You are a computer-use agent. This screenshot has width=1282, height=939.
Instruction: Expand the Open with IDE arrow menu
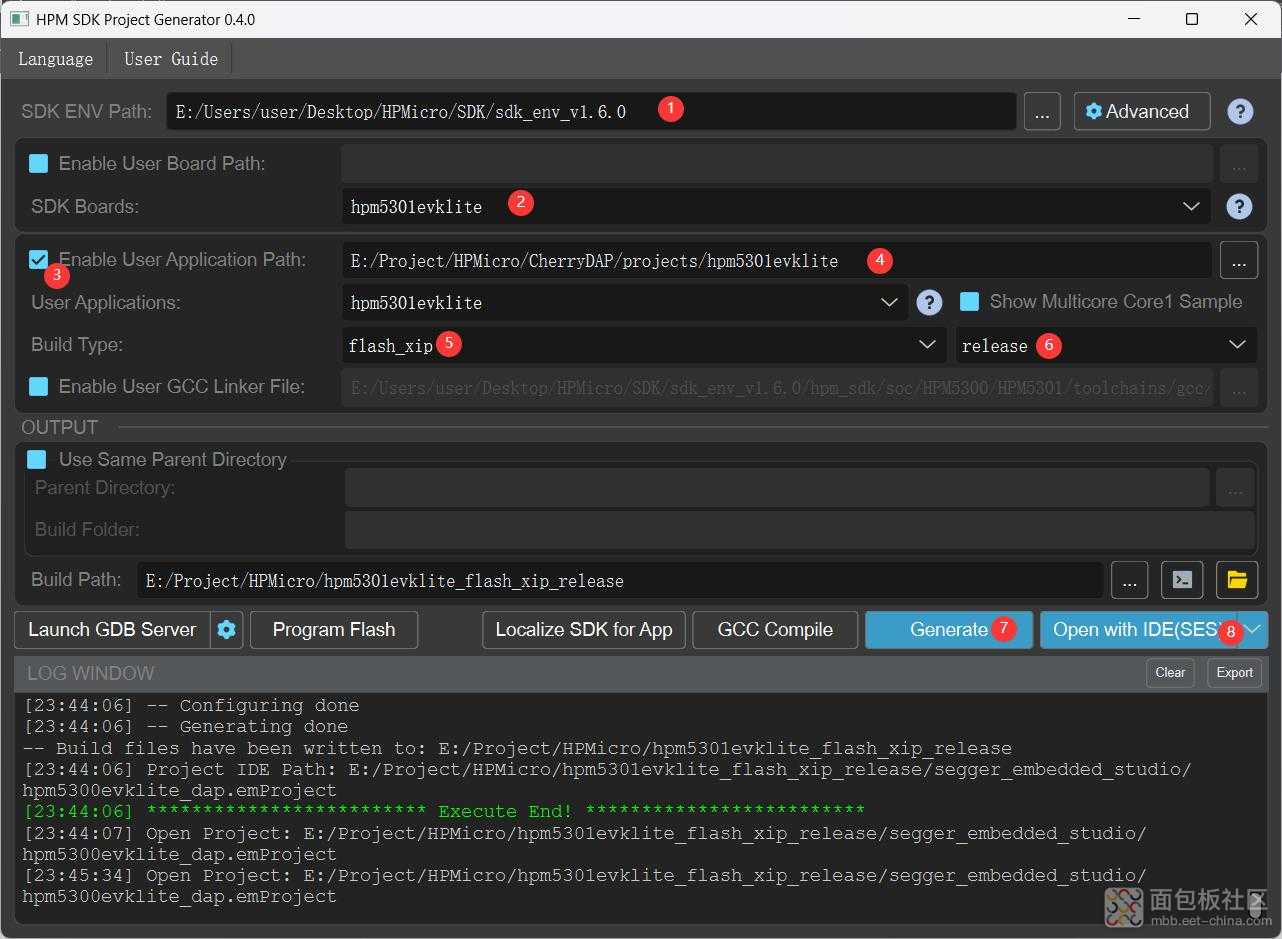pos(1253,630)
